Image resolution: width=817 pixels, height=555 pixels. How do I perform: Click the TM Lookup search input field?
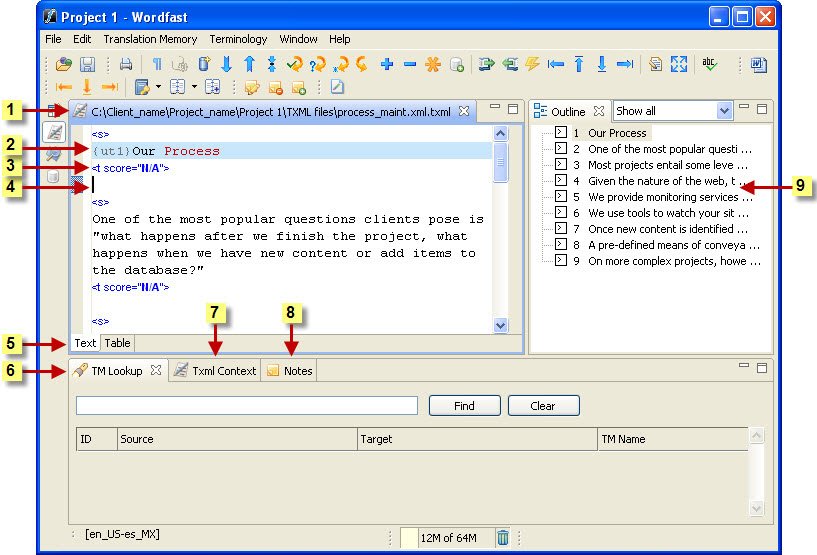(x=246, y=405)
